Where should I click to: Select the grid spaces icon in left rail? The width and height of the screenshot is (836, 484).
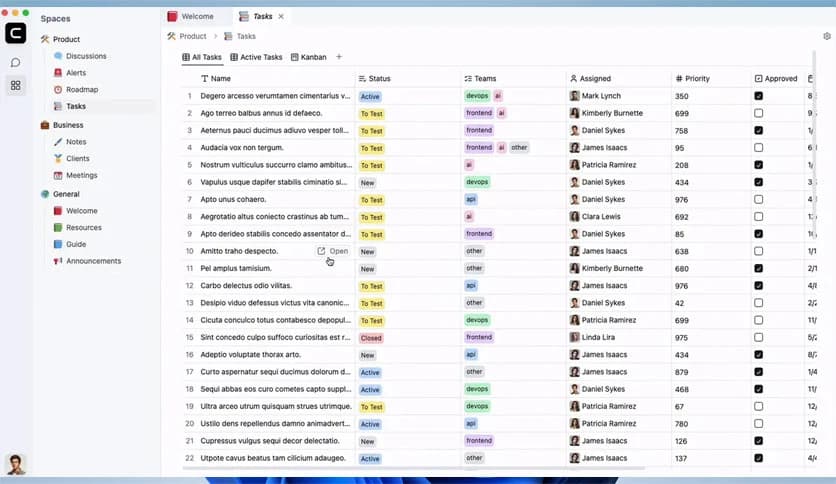tap(15, 85)
